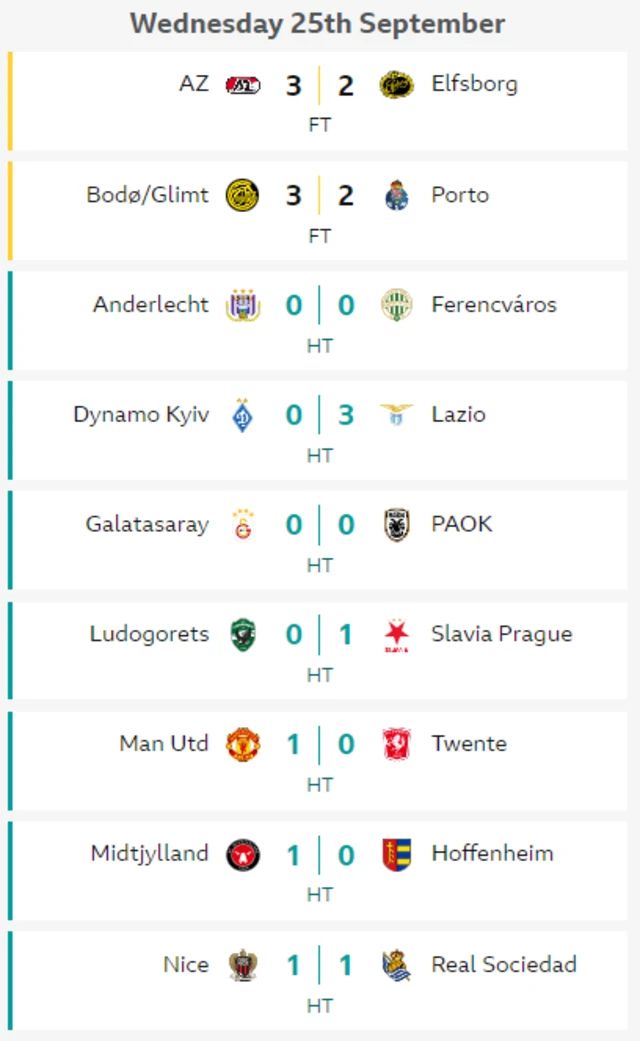The width and height of the screenshot is (640, 1041).
Task: Click the Manchester United crest
Action: coord(243,744)
